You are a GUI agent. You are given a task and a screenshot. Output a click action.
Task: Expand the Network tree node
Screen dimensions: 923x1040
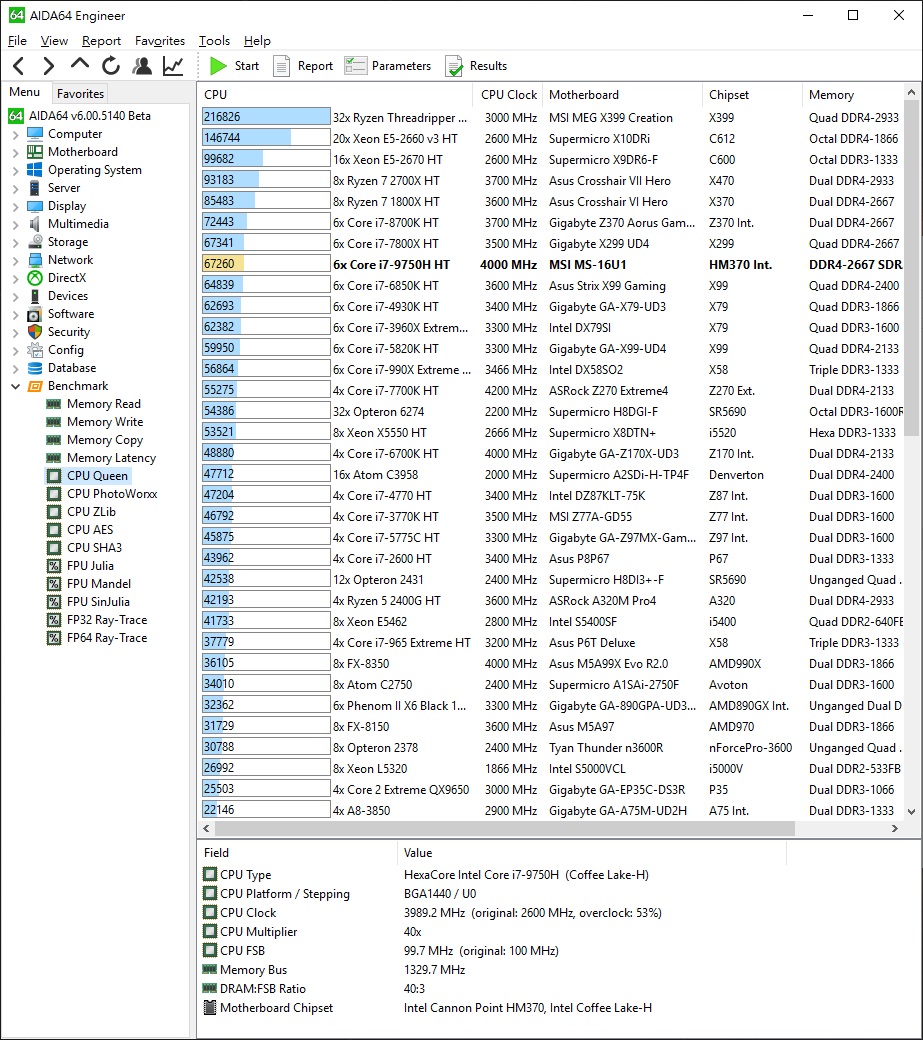coord(15,261)
